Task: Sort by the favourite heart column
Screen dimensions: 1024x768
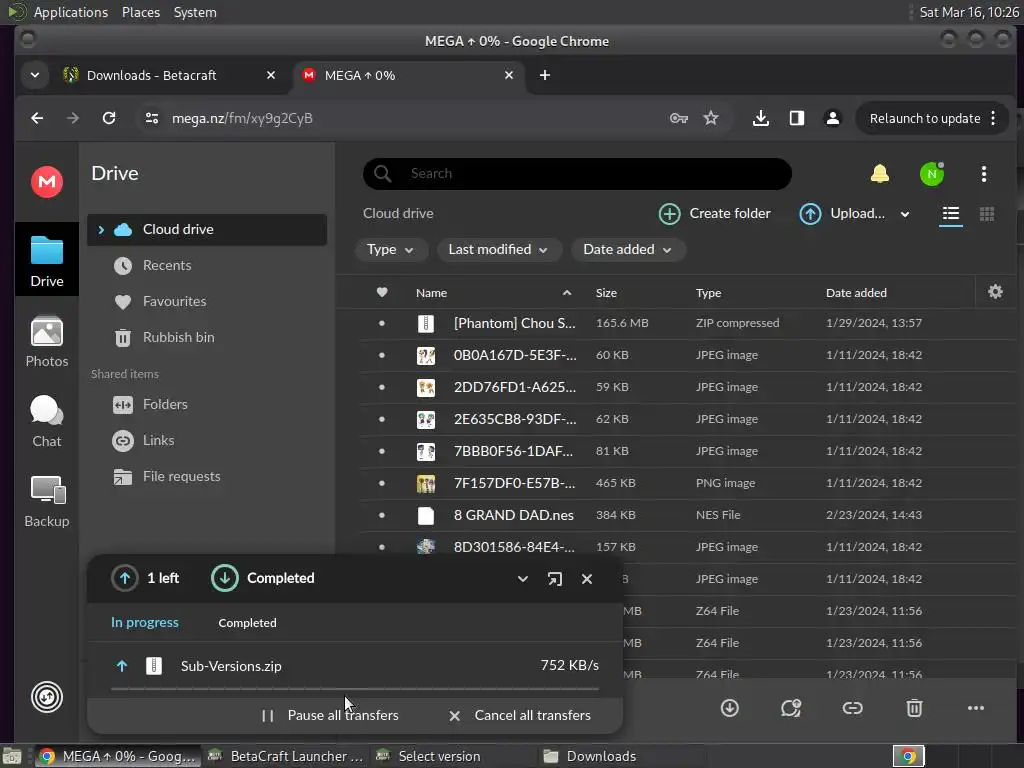Action: coord(382,292)
